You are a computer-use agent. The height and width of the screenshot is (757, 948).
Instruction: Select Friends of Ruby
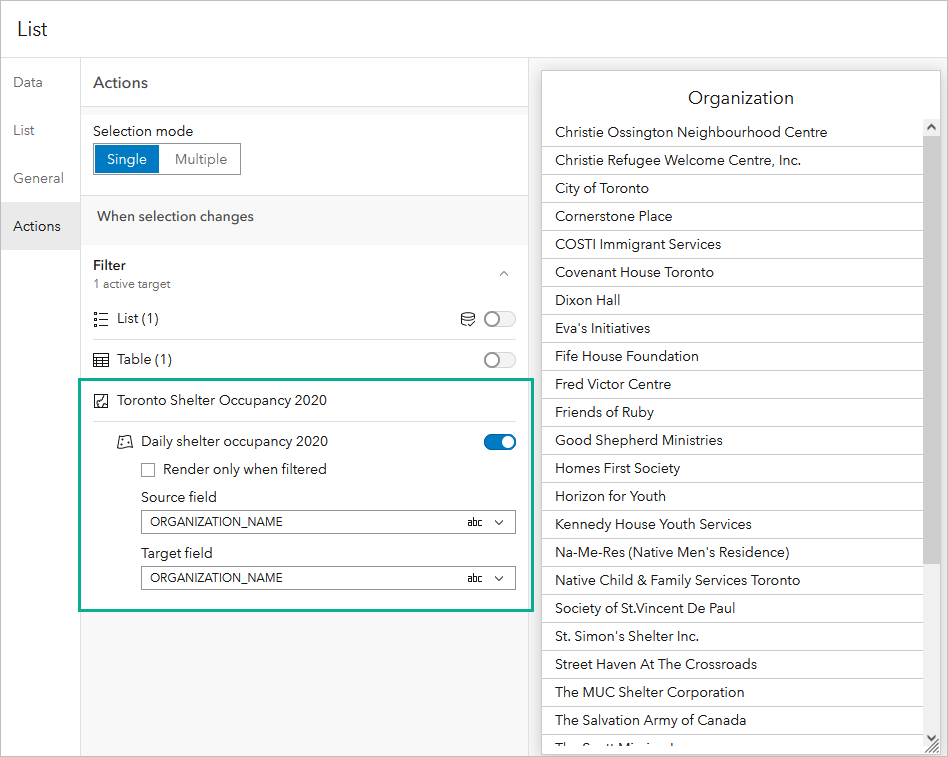732,412
